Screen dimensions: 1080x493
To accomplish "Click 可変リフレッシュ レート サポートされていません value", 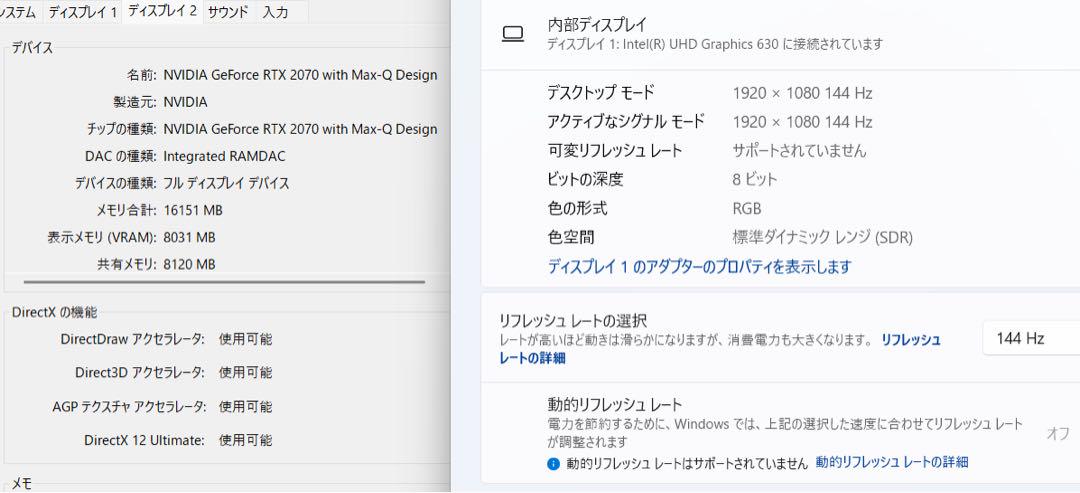I will coord(799,151).
